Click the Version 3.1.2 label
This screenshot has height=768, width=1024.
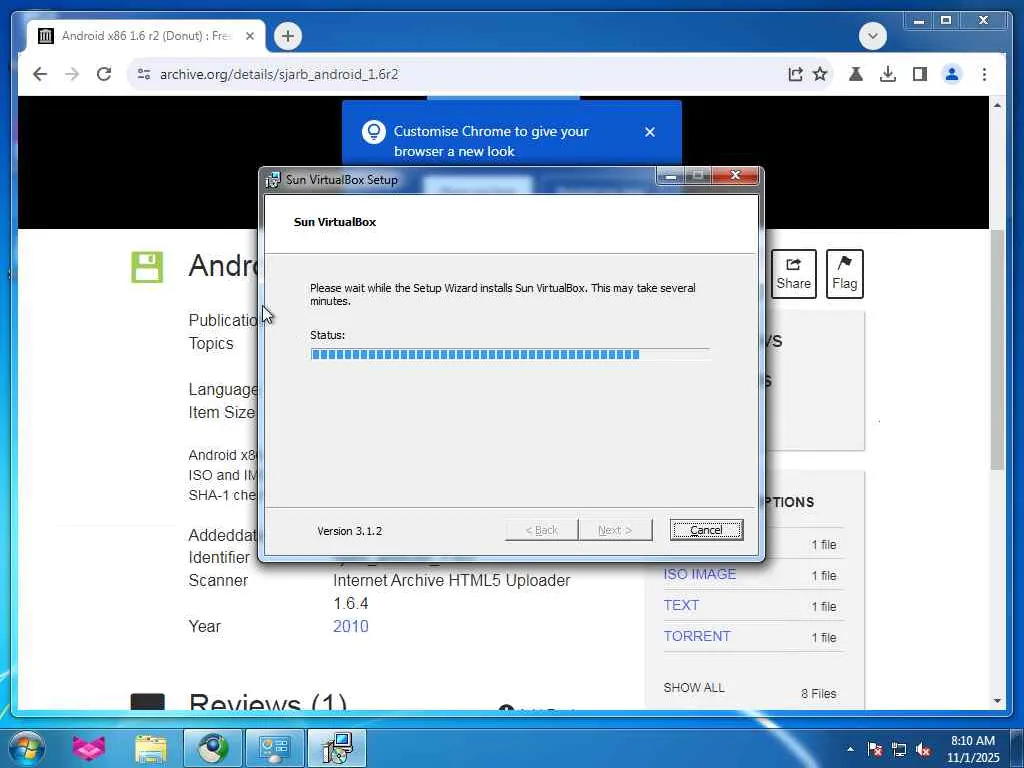click(x=349, y=531)
